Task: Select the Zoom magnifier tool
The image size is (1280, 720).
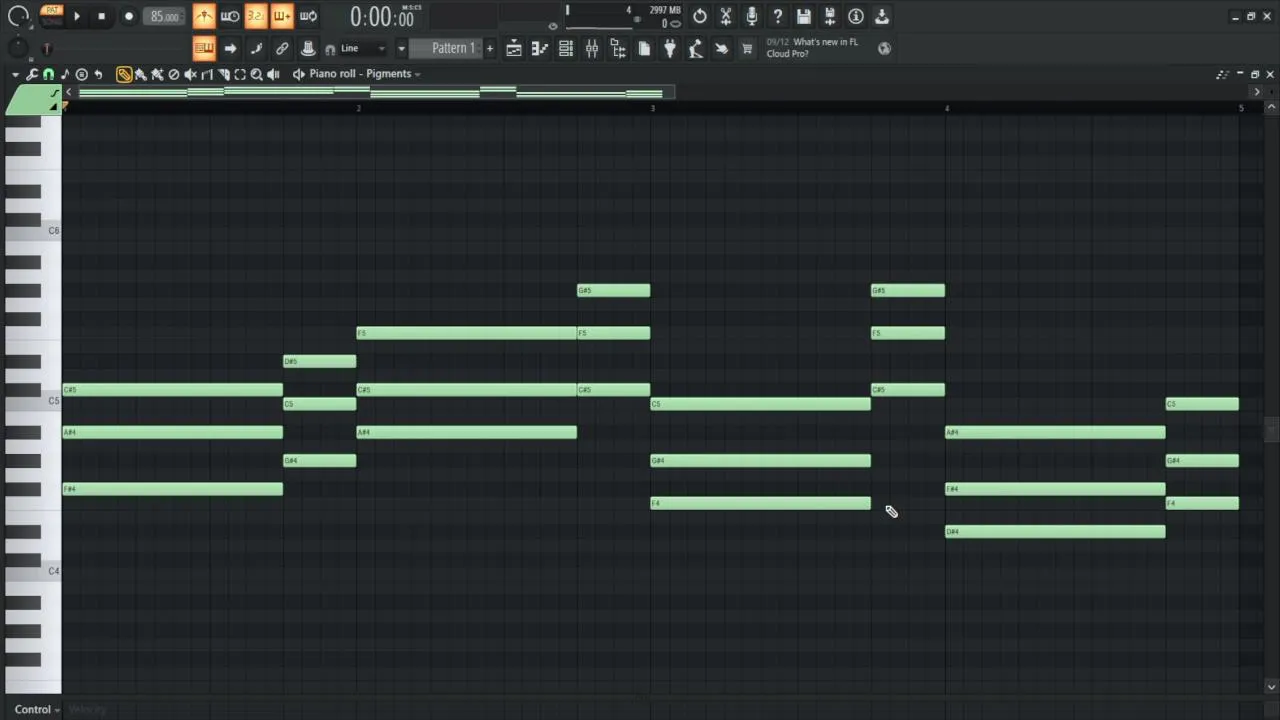Action: point(256,74)
